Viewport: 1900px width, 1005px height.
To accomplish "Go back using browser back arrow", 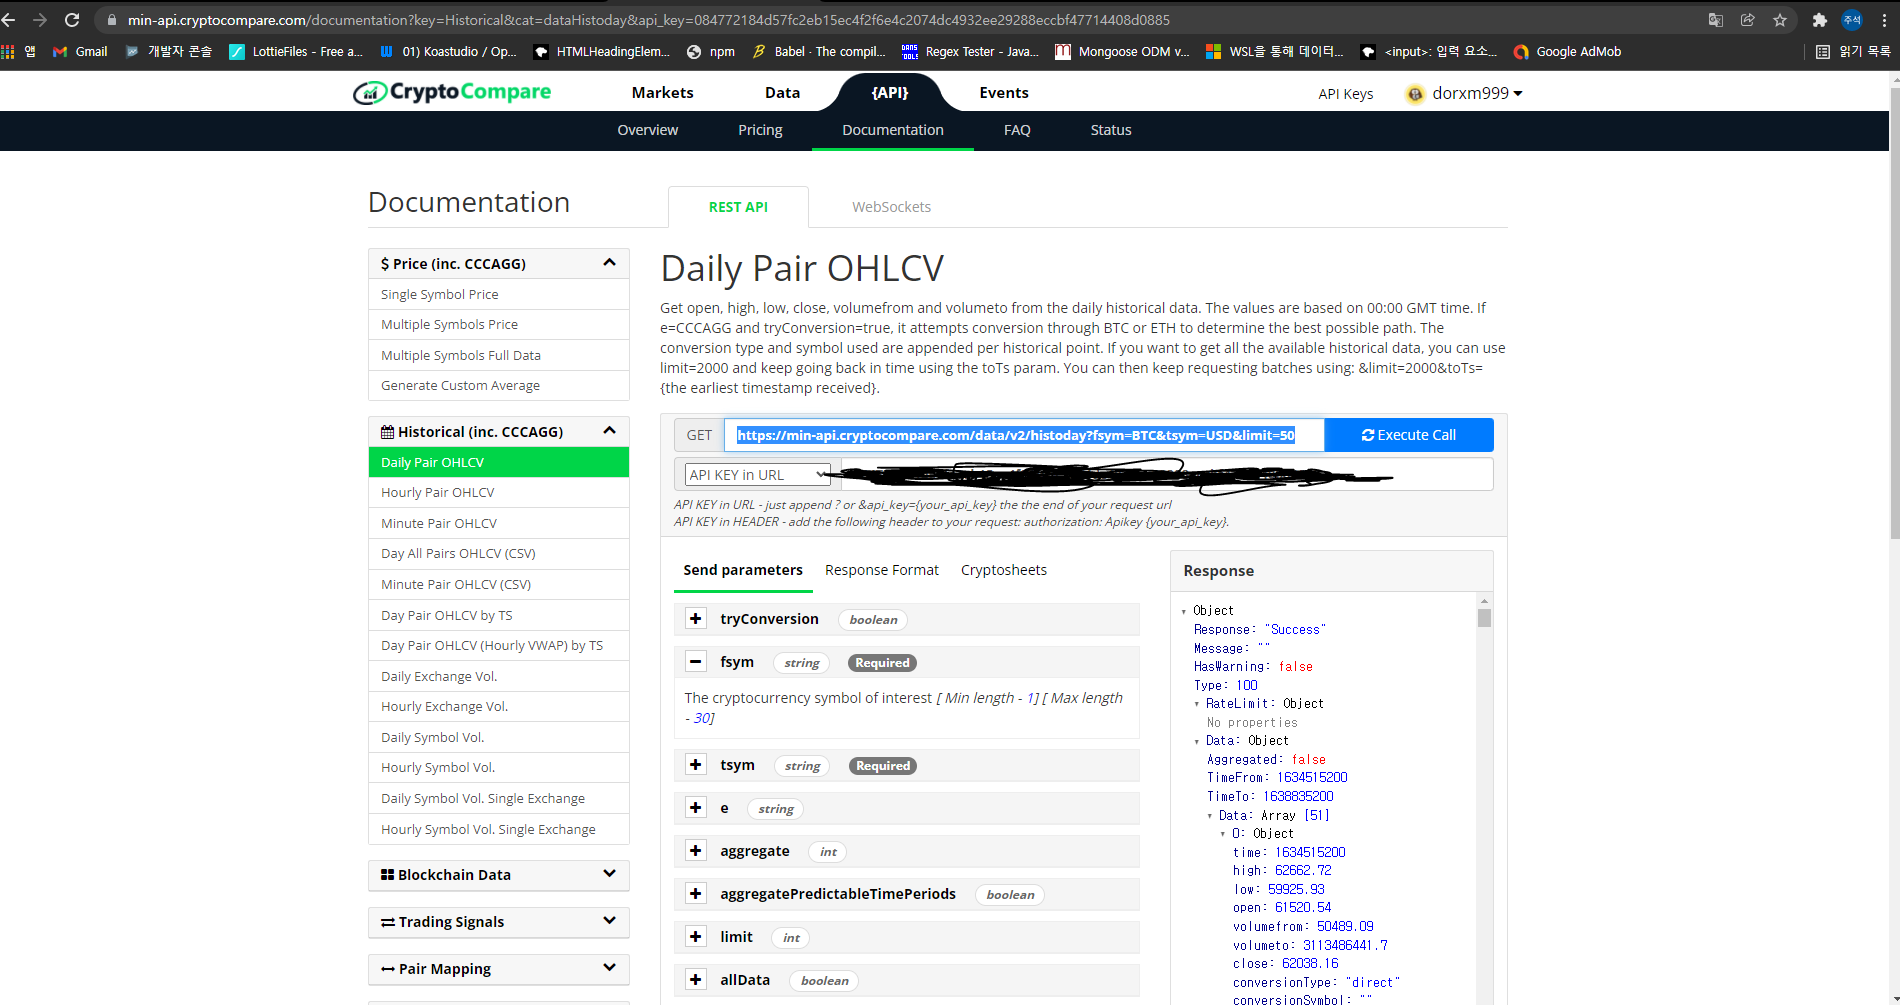I will (9, 20).
